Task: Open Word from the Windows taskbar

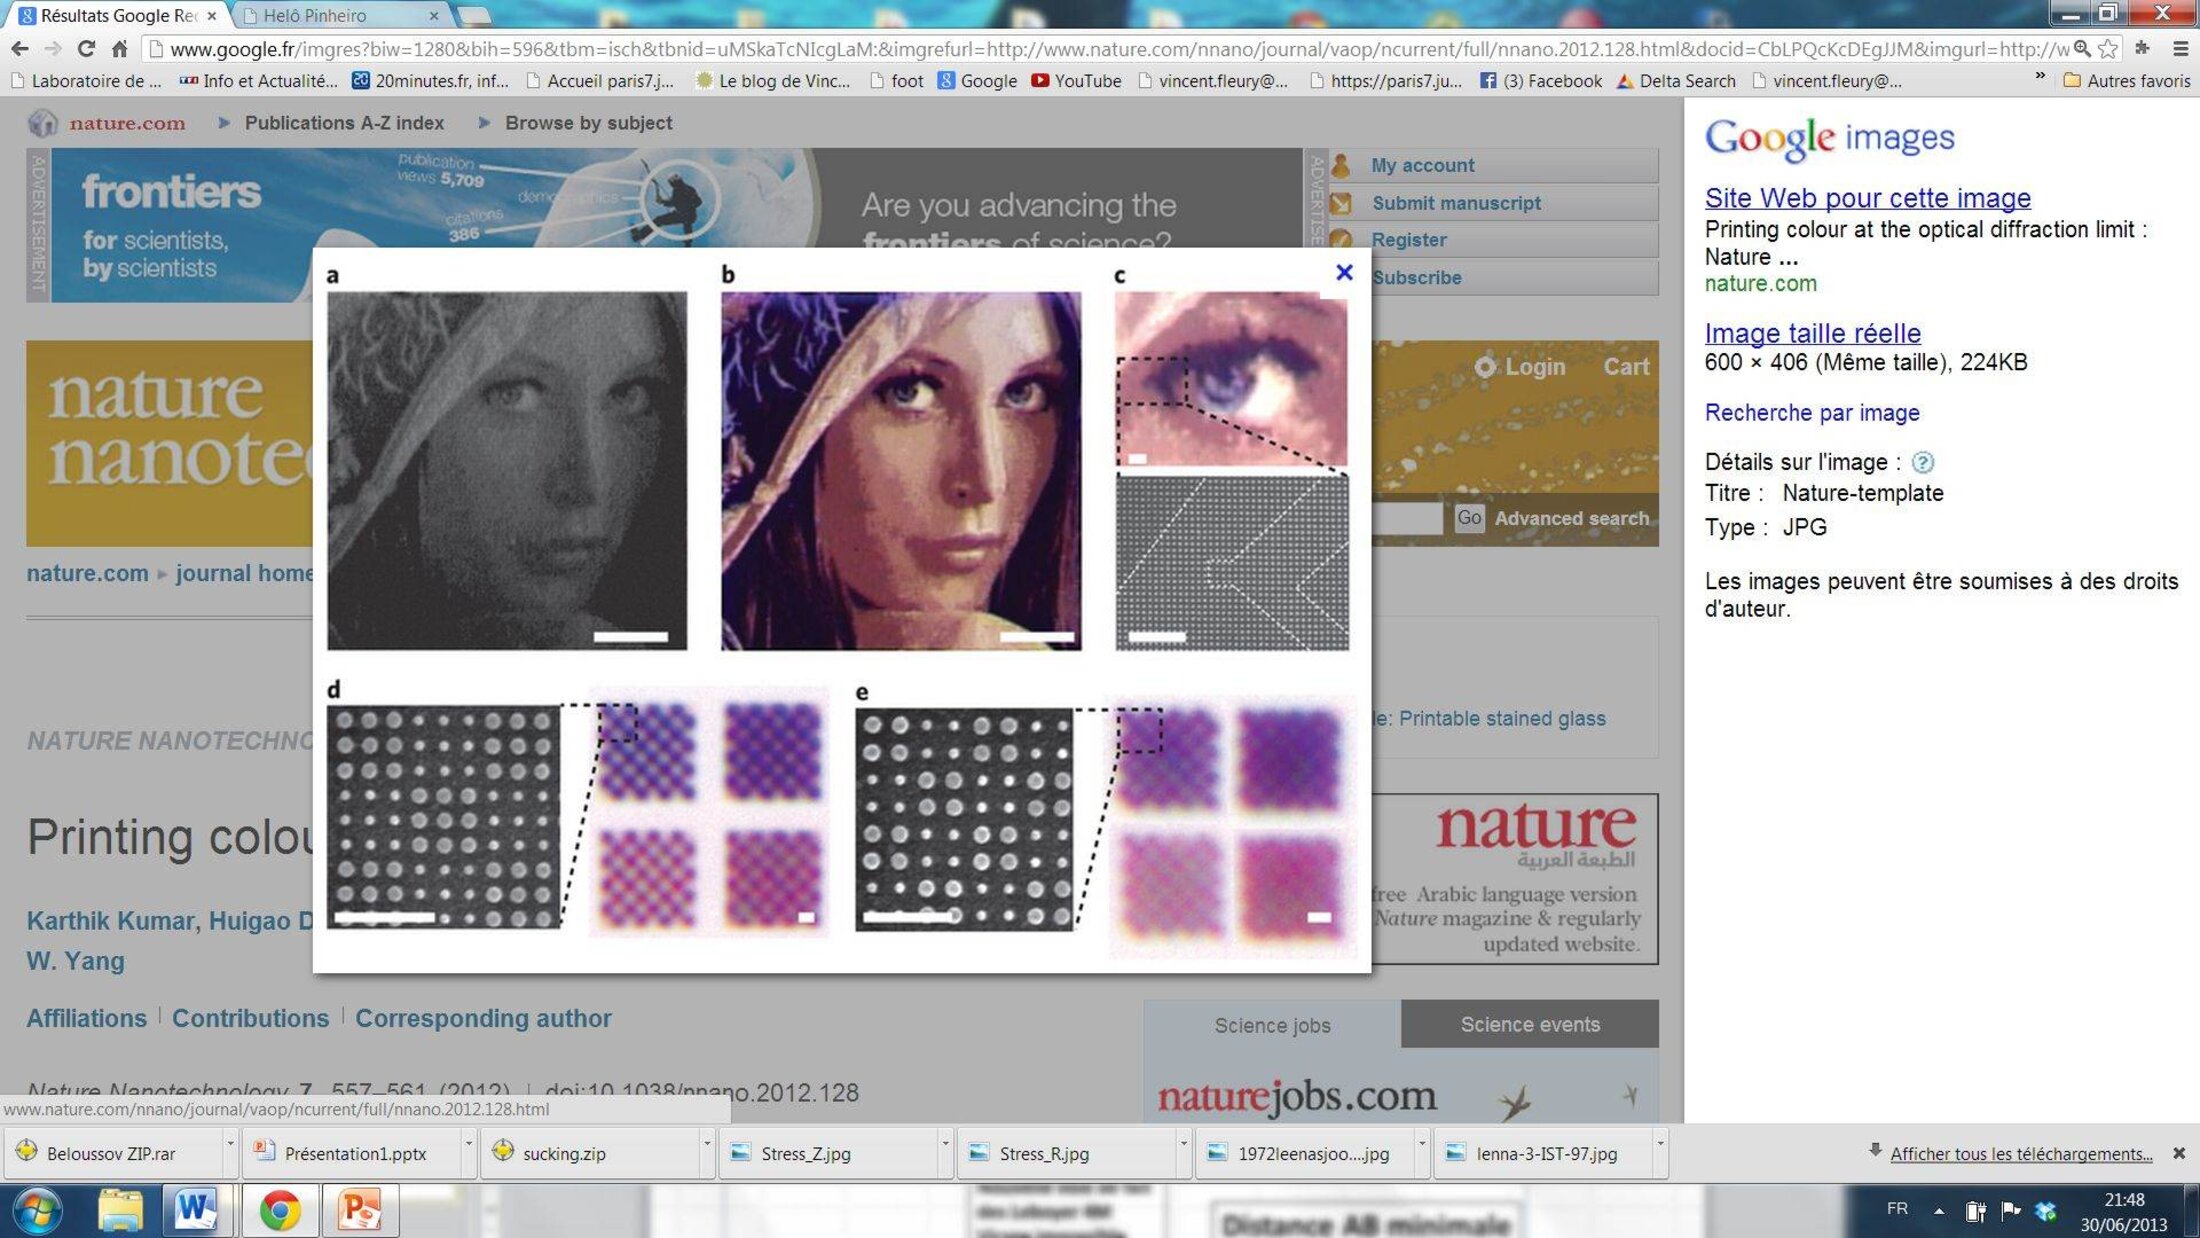Action: (194, 1210)
